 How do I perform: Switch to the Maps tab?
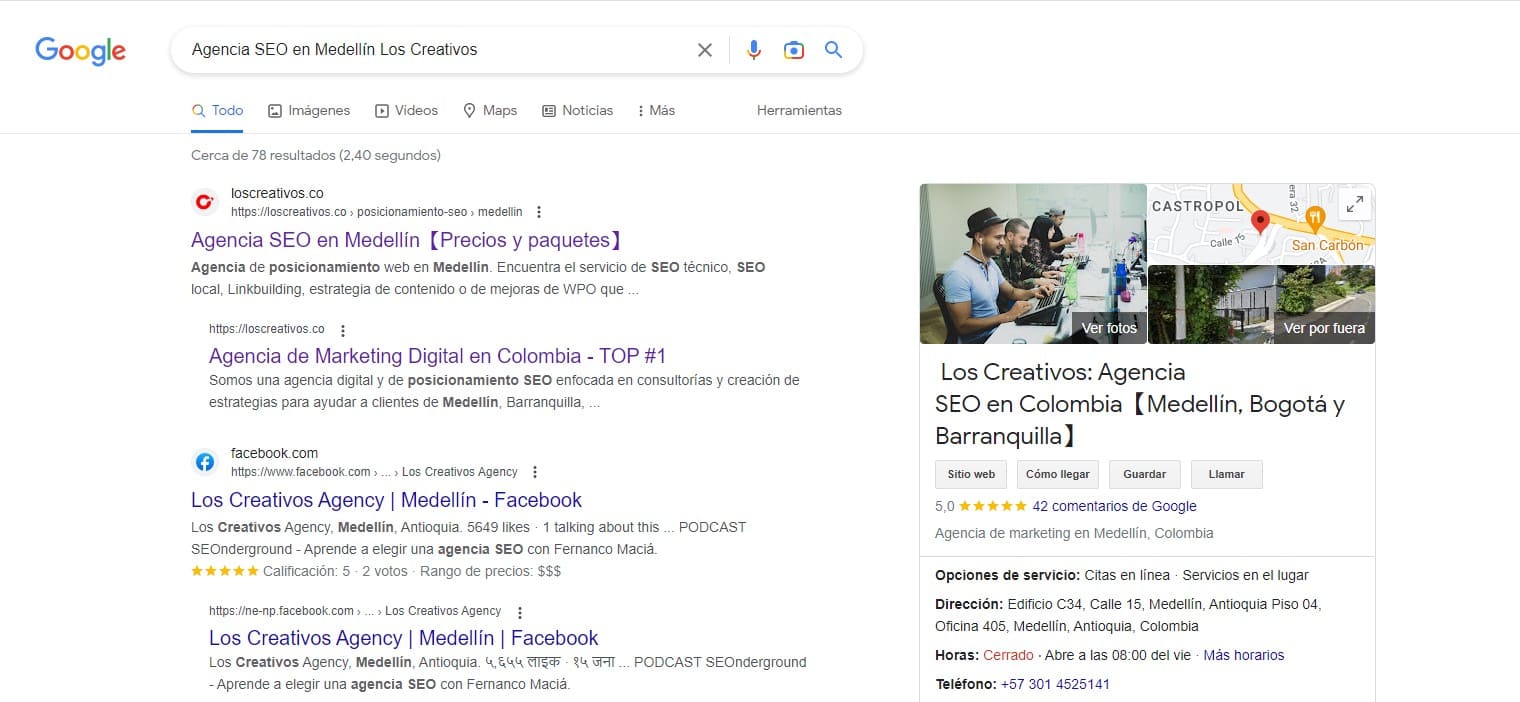coord(490,110)
